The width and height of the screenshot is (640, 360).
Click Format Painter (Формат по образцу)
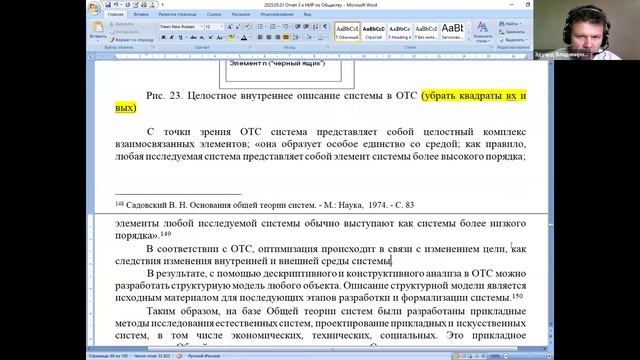click(132, 40)
